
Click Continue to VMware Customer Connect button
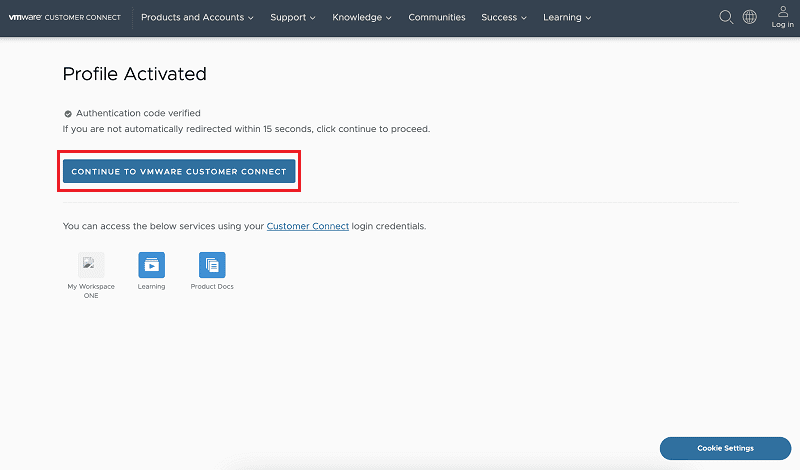click(x=179, y=171)
